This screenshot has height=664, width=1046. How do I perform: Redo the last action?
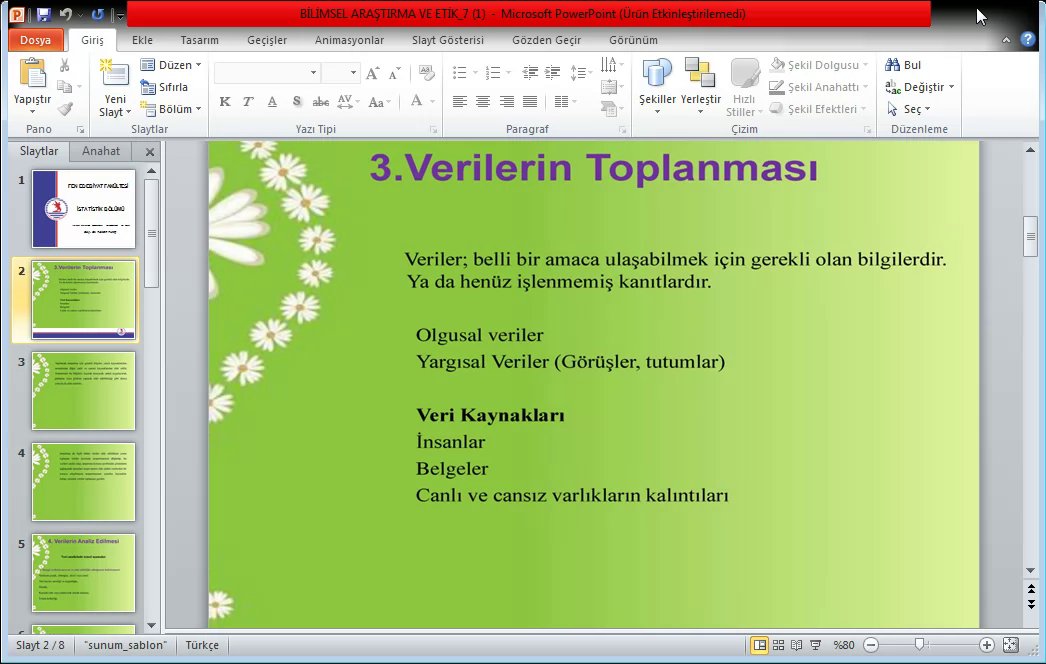click(x=97, y=14)
